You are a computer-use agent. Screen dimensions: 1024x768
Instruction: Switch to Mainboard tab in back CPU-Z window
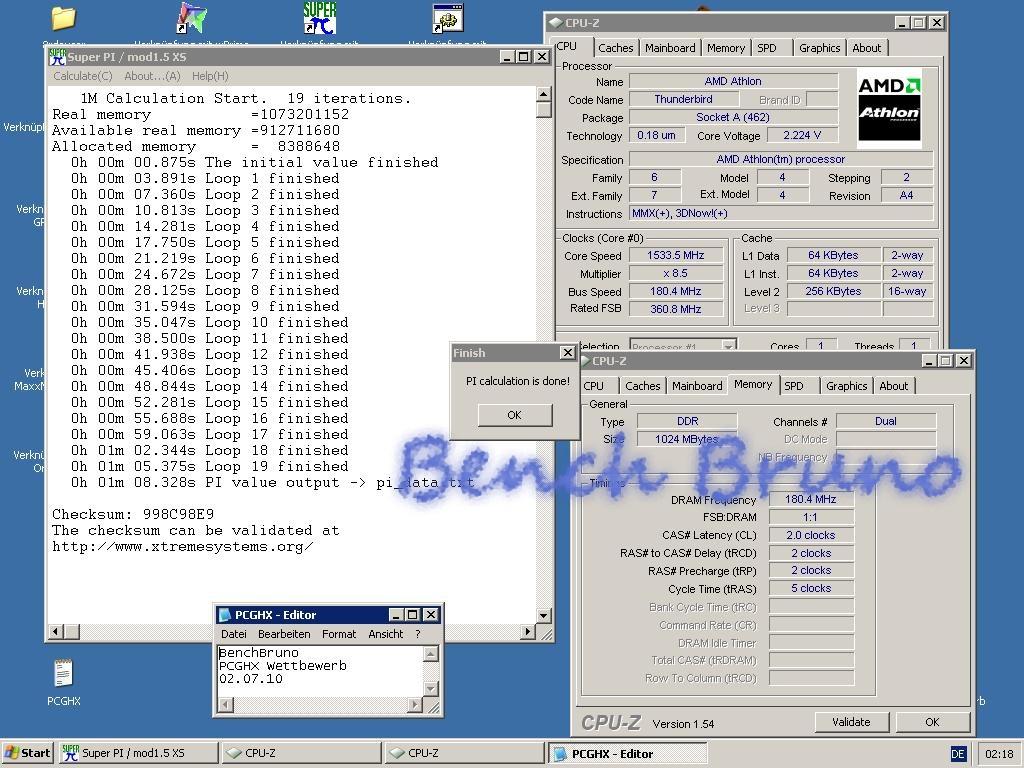(x=670, y=48)
